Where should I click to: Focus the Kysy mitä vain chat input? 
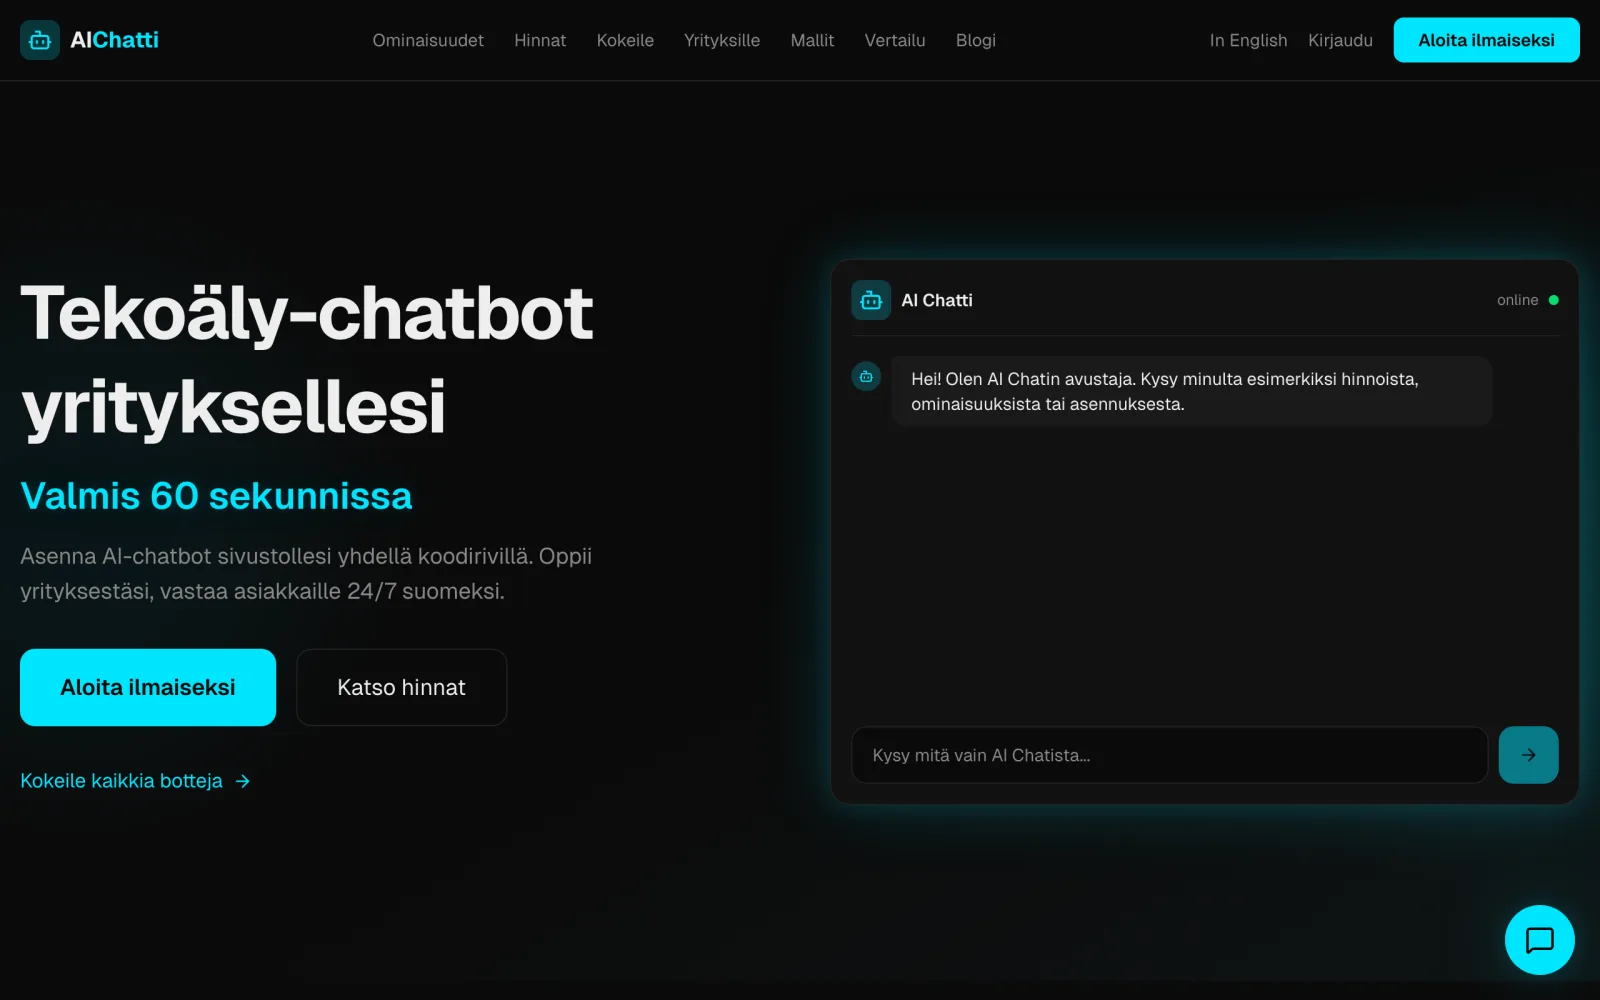coord(1169,755)
